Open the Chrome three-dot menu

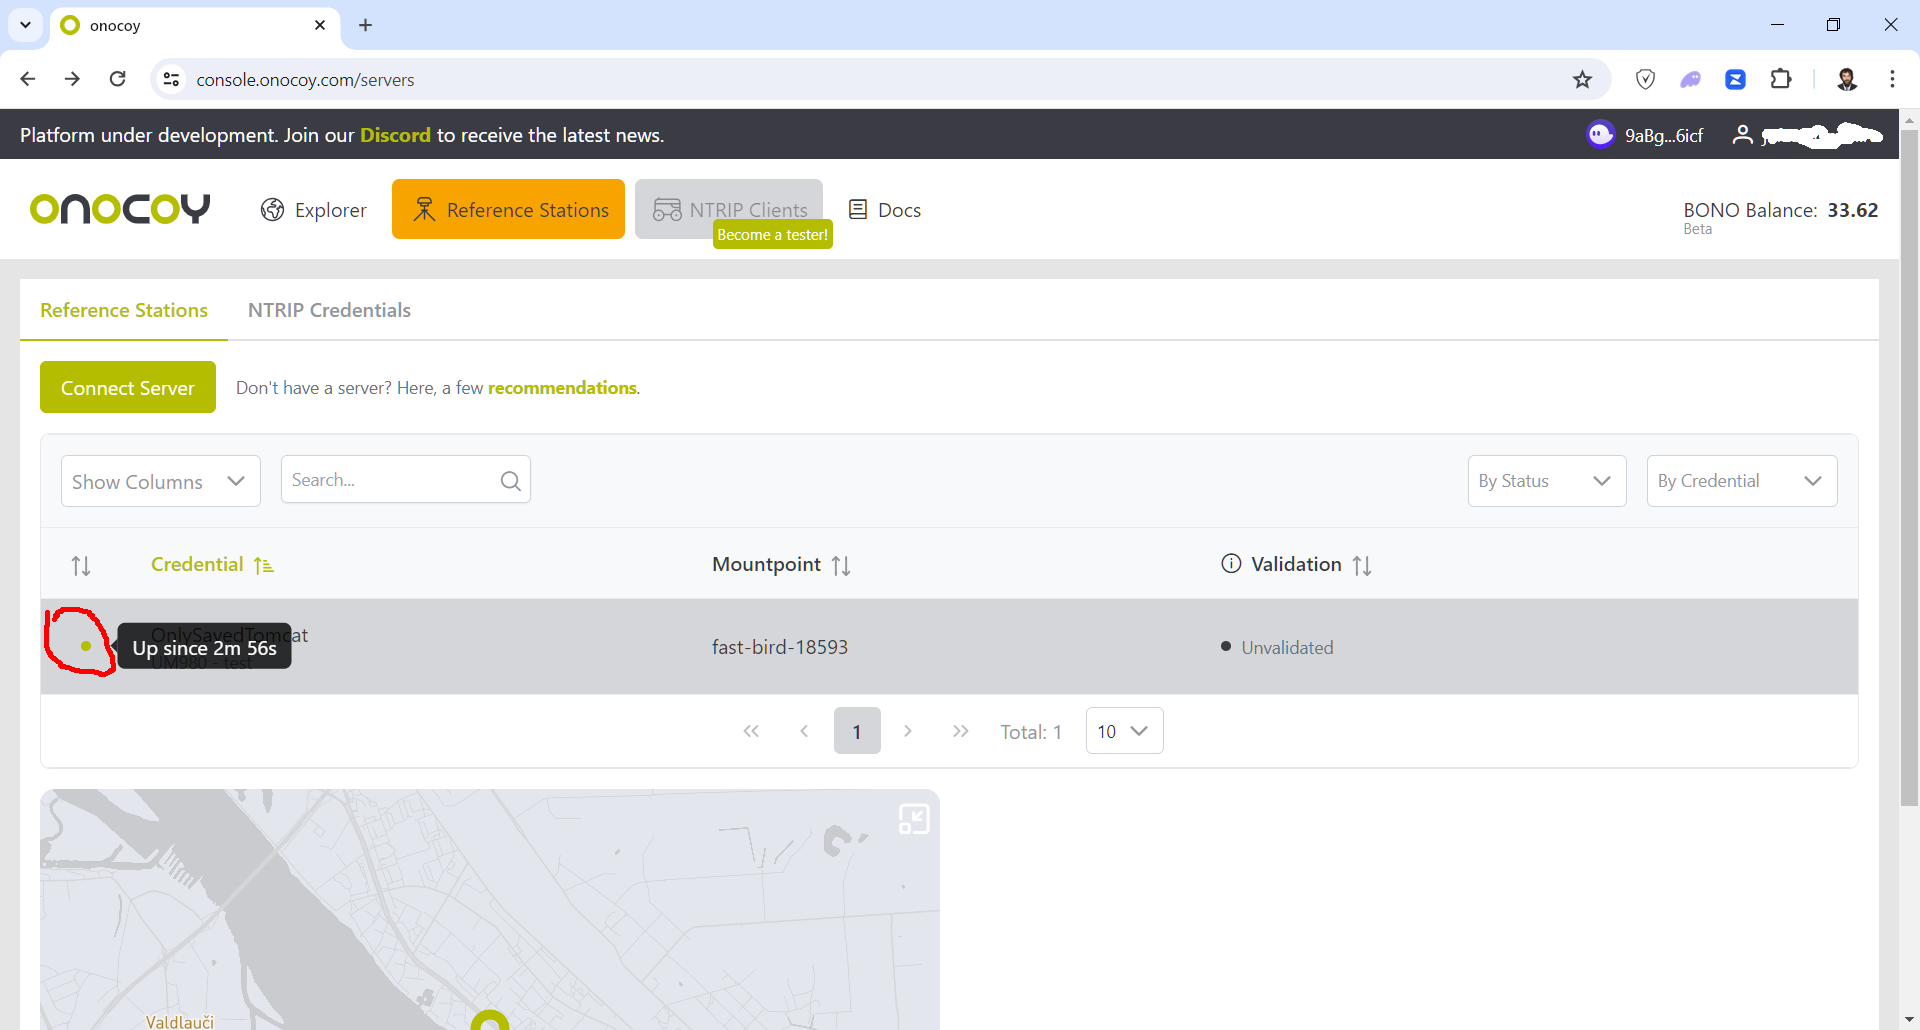[x=1892, y=79]
